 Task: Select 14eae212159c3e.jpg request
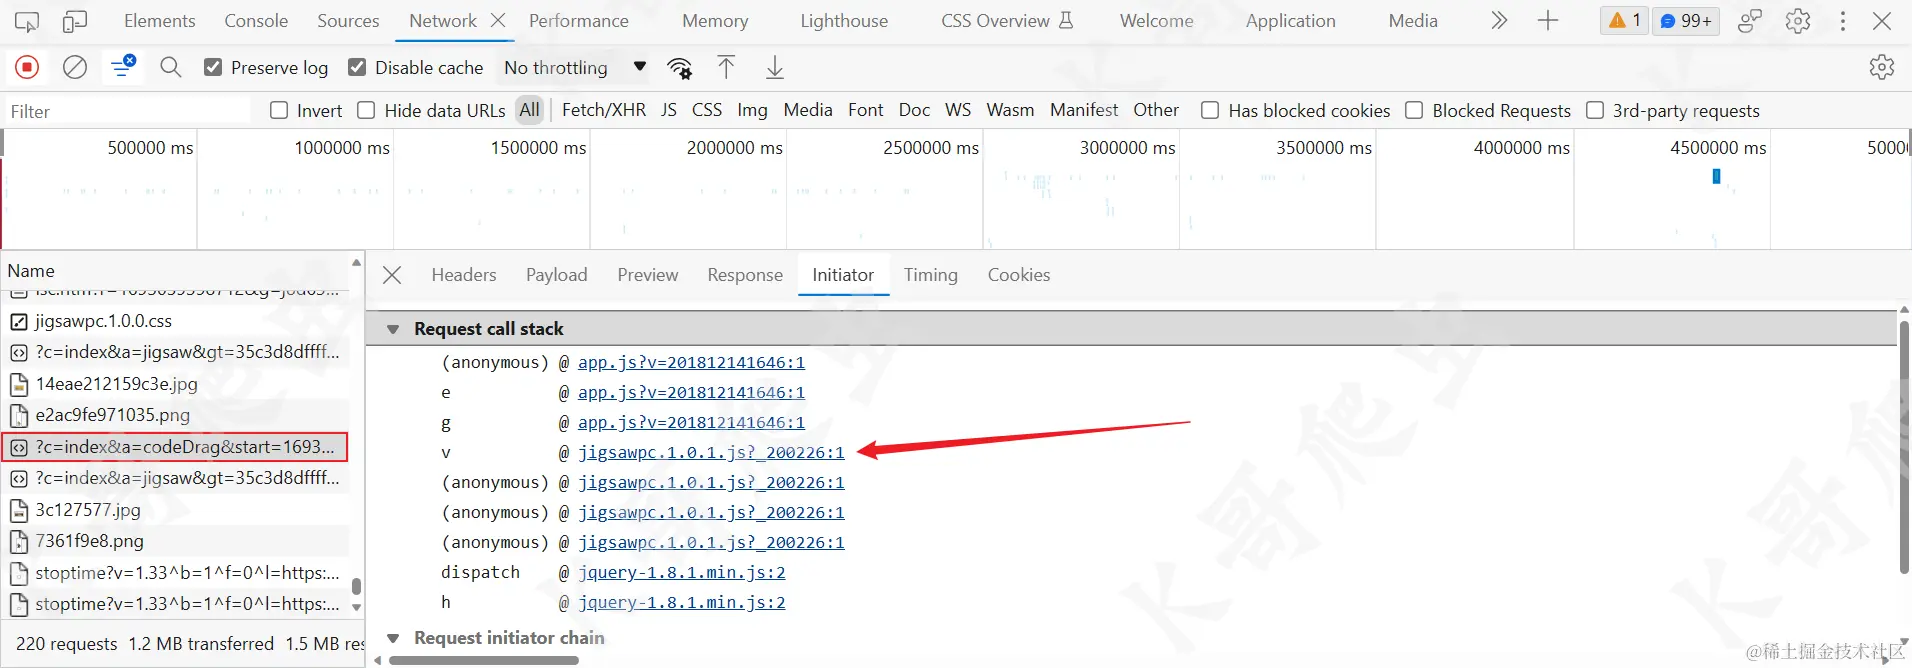pos(175,384)
